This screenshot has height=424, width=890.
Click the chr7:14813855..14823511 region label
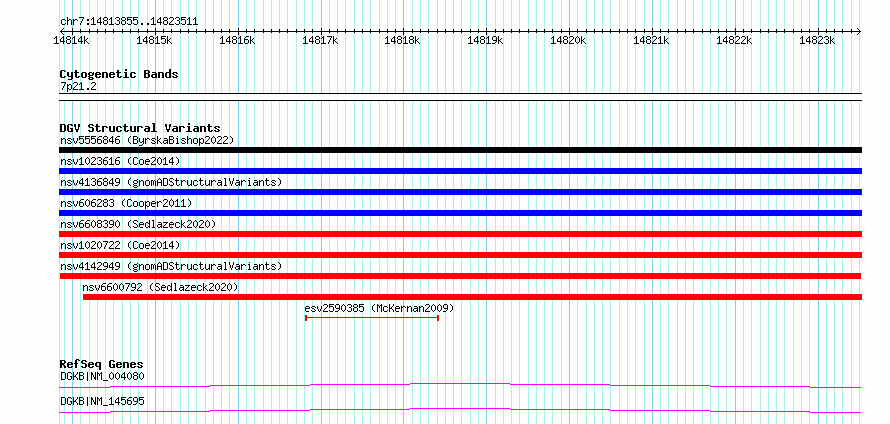click(x=129, y=22)
